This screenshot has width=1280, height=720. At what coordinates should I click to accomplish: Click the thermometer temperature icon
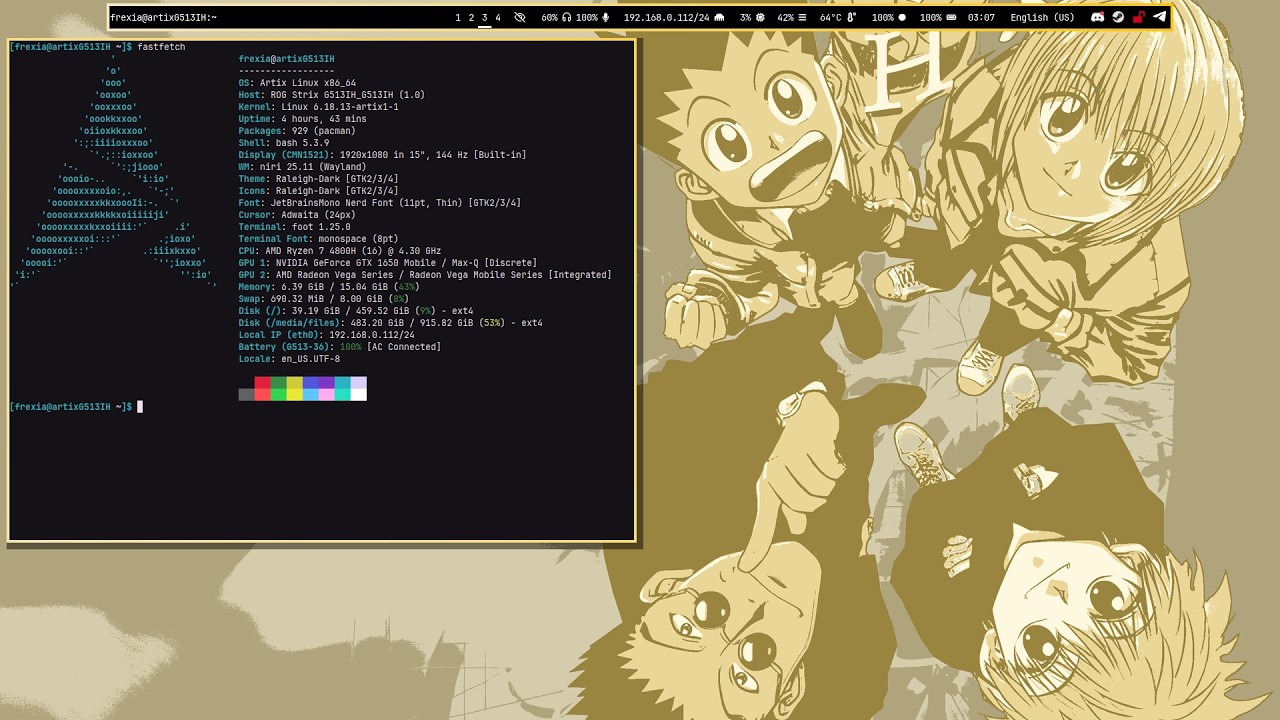pos(851,17)
